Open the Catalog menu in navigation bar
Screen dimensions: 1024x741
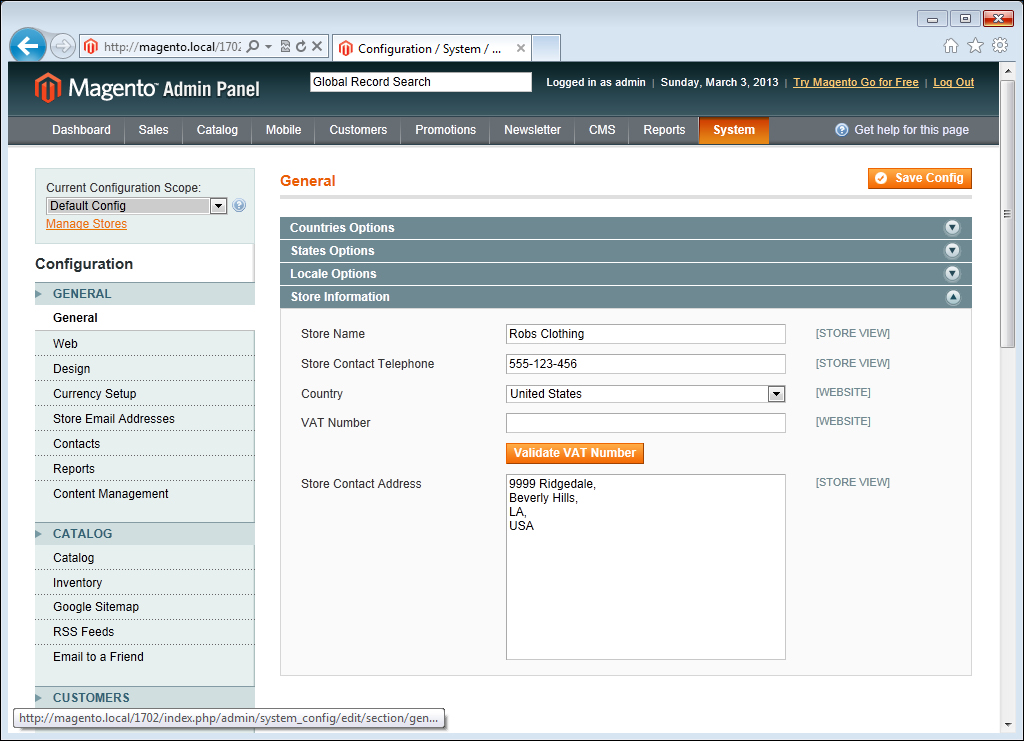pyautogui.click(x=217, y=130)
